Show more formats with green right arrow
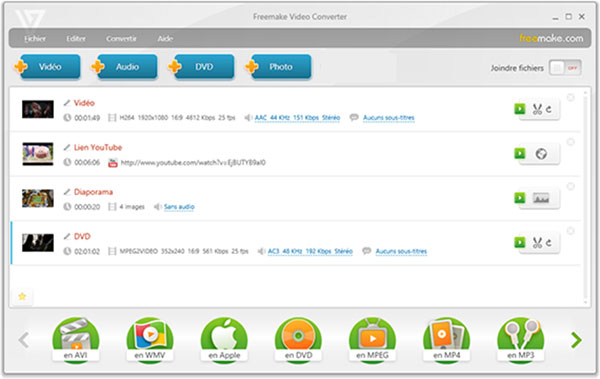 point(576,340)
